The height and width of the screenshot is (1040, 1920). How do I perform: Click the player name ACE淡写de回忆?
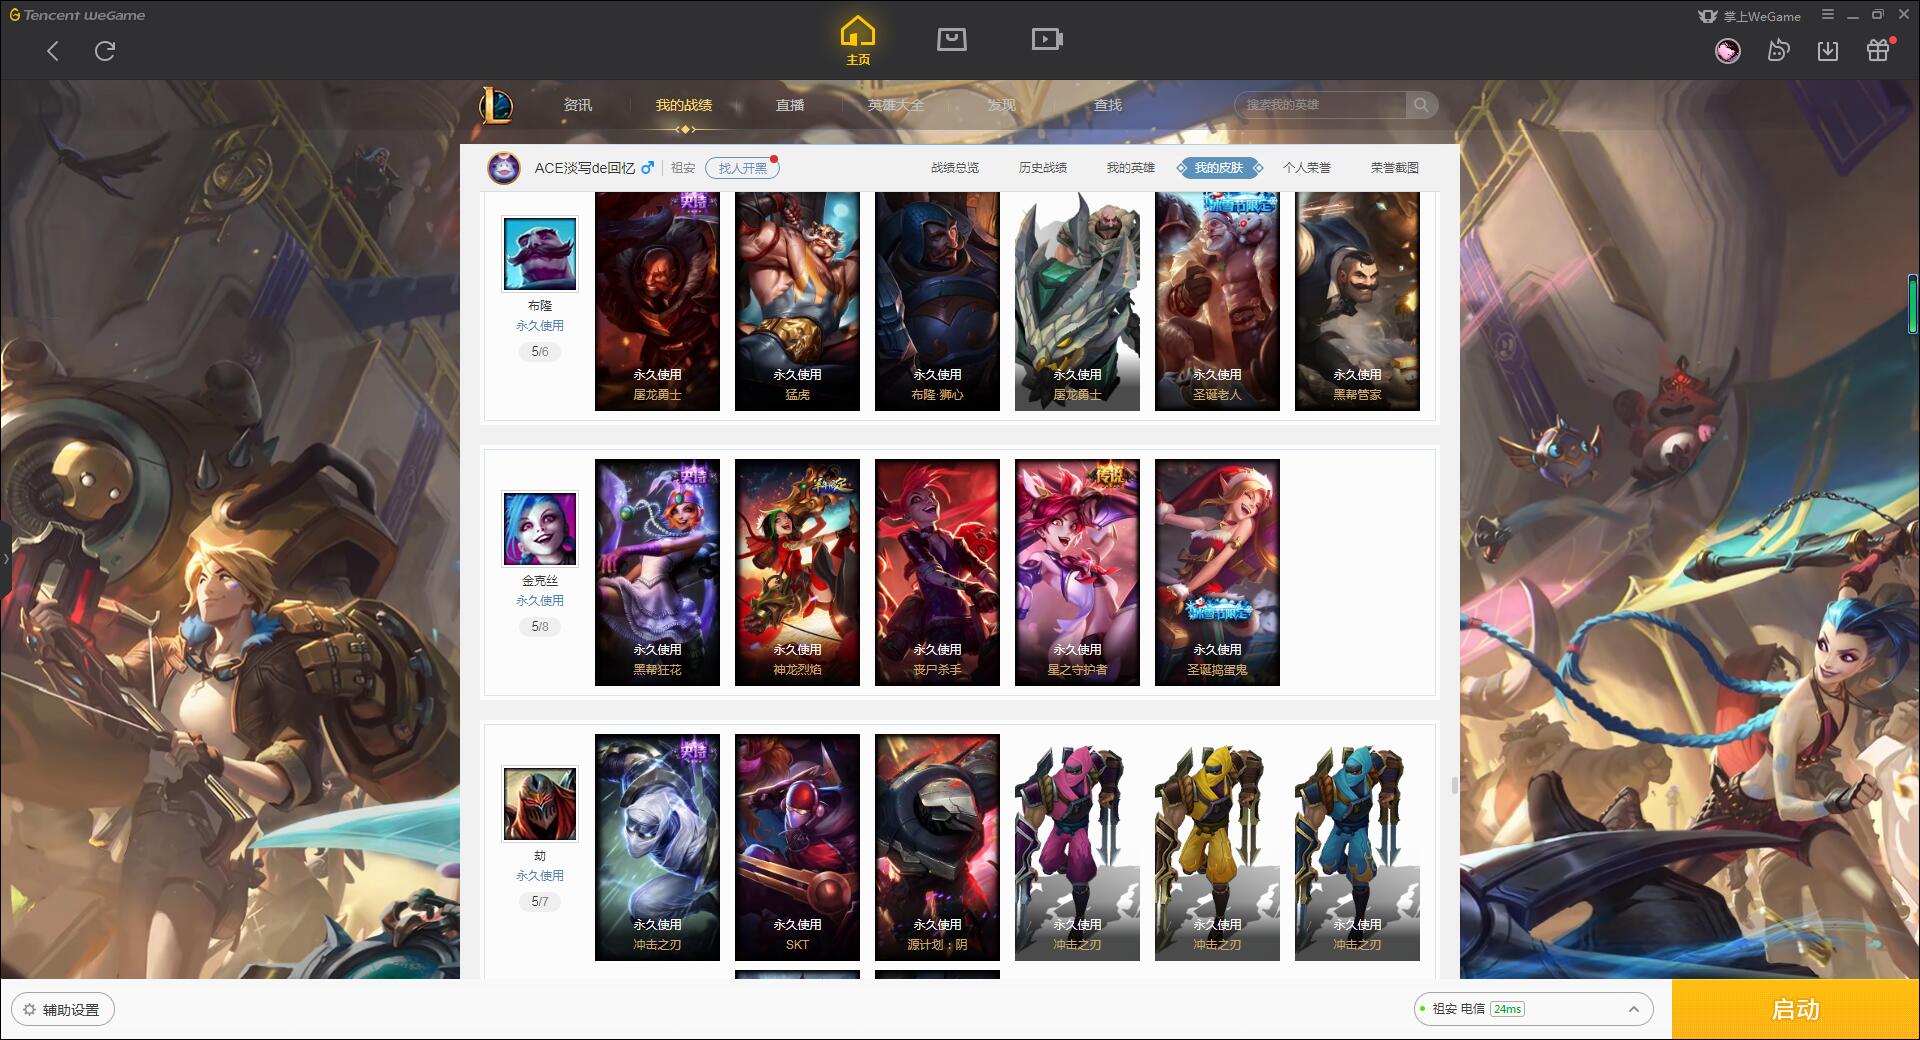[x=585, y=168]
